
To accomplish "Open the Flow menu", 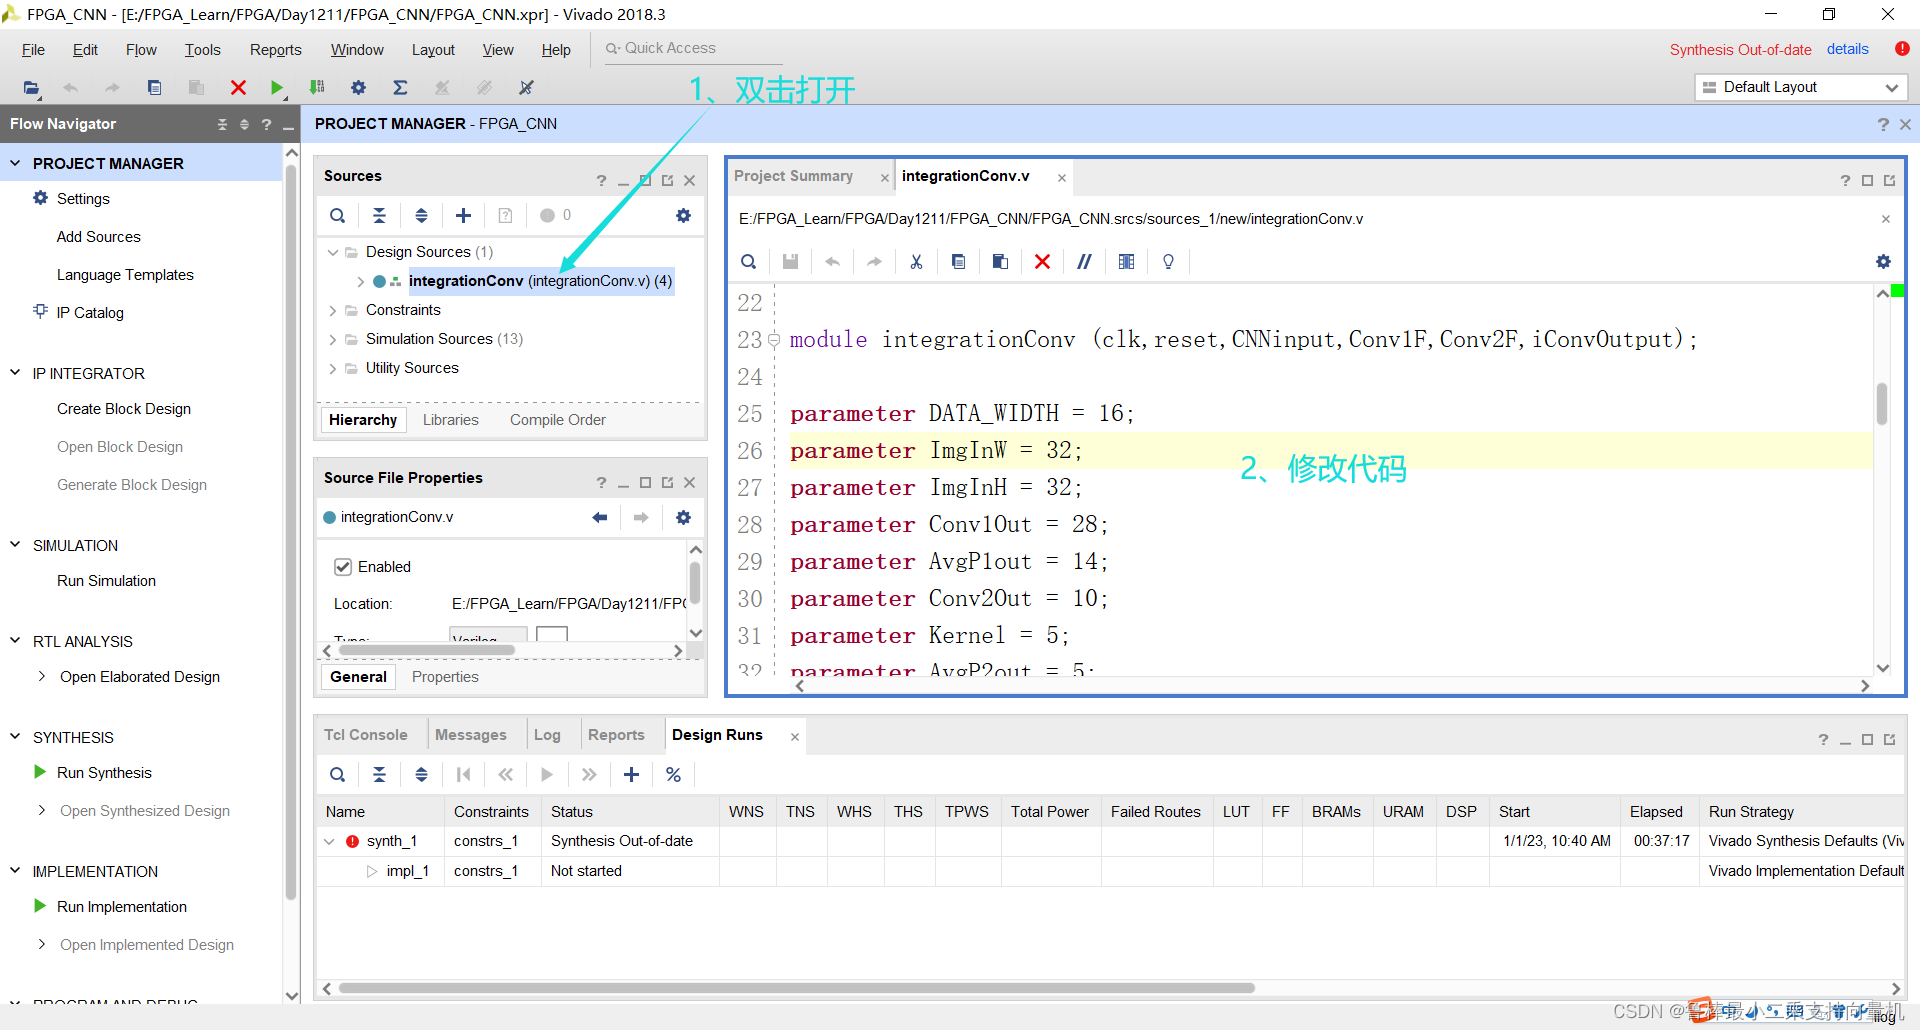I will click(x=140, y=49).
